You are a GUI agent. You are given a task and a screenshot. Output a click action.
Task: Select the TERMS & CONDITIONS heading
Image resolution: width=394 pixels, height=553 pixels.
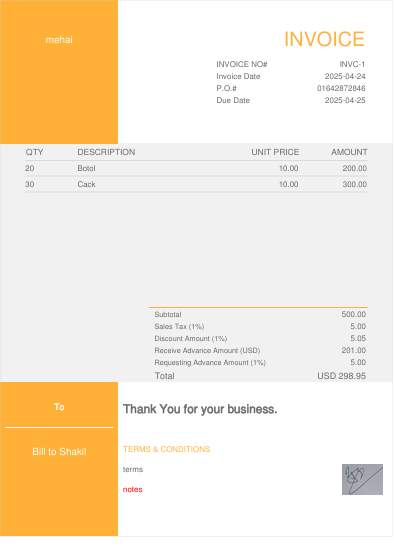pos(166,449)
